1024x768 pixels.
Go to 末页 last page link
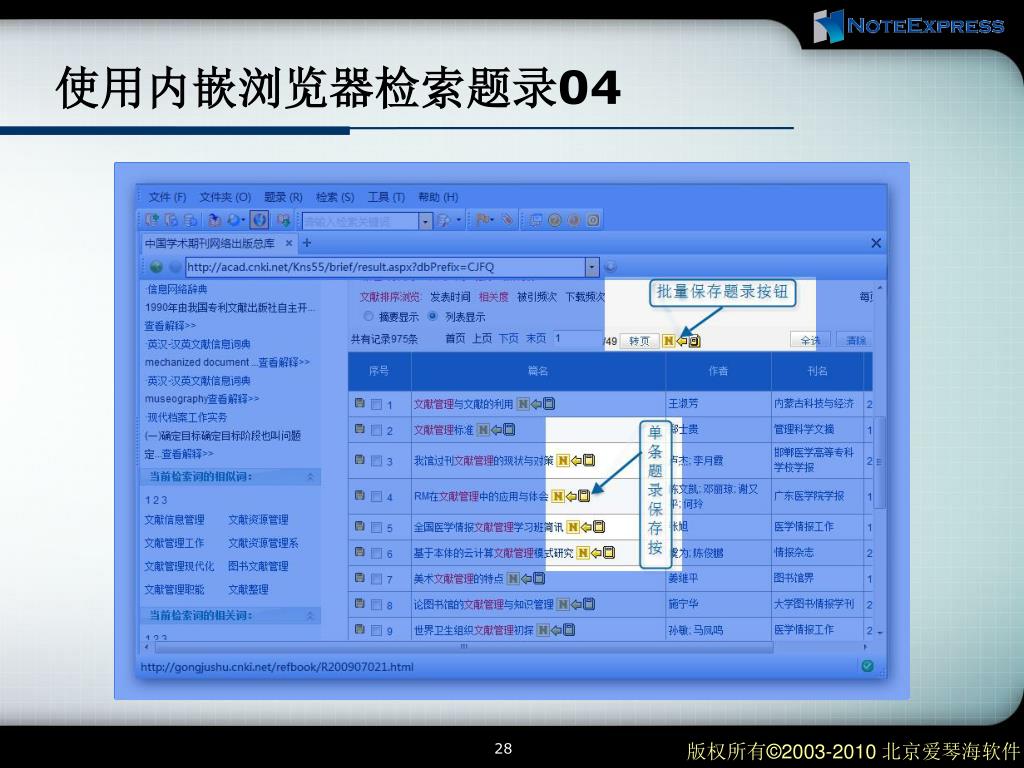[x=536, y=338]
